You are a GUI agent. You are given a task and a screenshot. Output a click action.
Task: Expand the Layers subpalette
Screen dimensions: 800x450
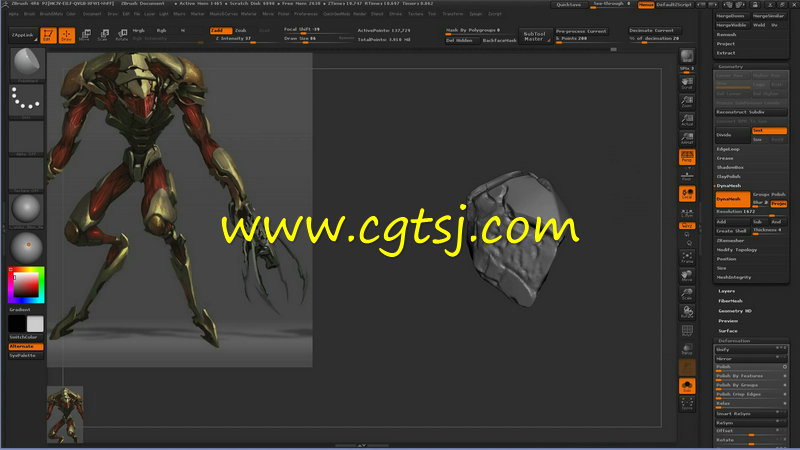pyautogui.click(x=727, y=291)
